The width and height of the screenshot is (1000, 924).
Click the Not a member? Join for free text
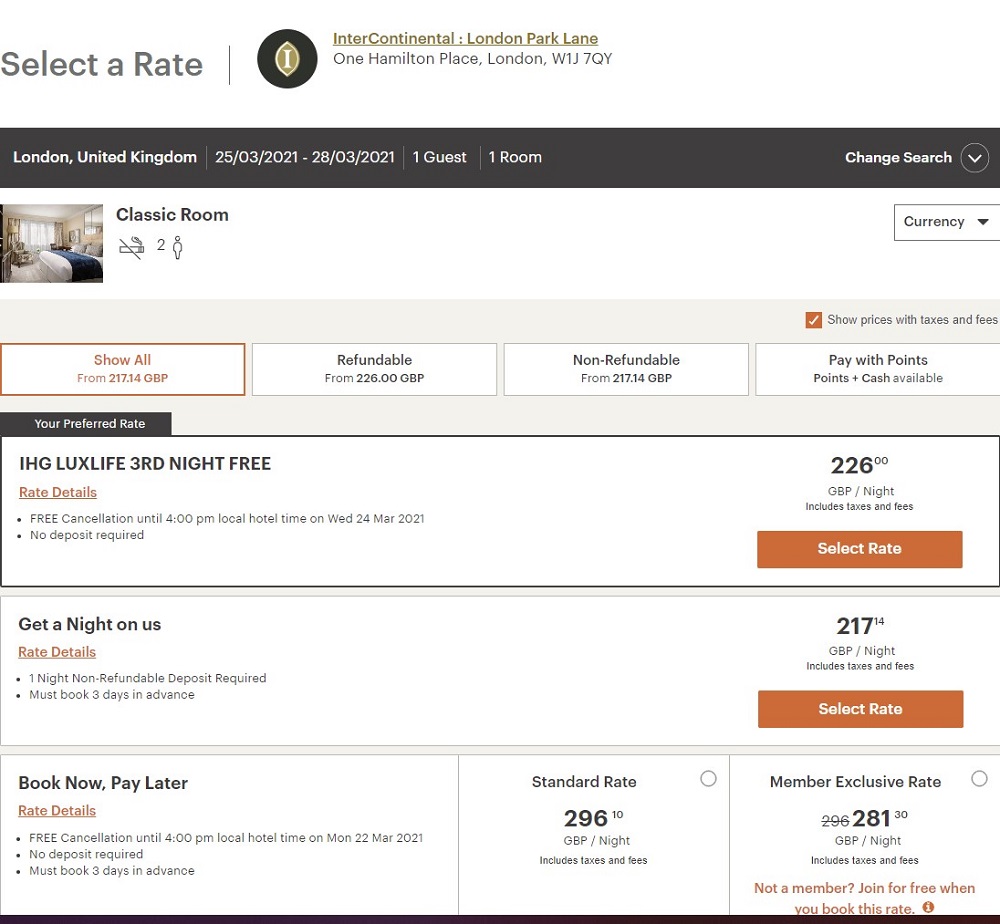pyautogui.click(x=864, y=898)
